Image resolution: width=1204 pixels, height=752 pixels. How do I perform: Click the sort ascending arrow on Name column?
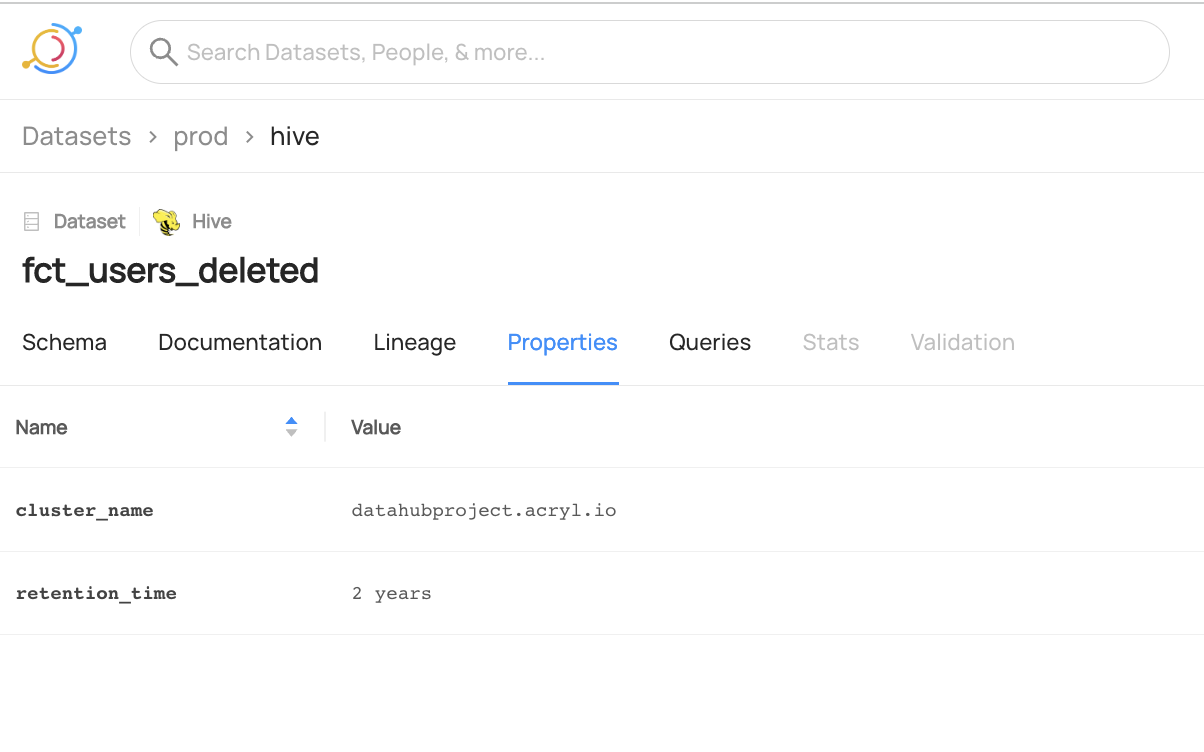(x=291, y=421)
